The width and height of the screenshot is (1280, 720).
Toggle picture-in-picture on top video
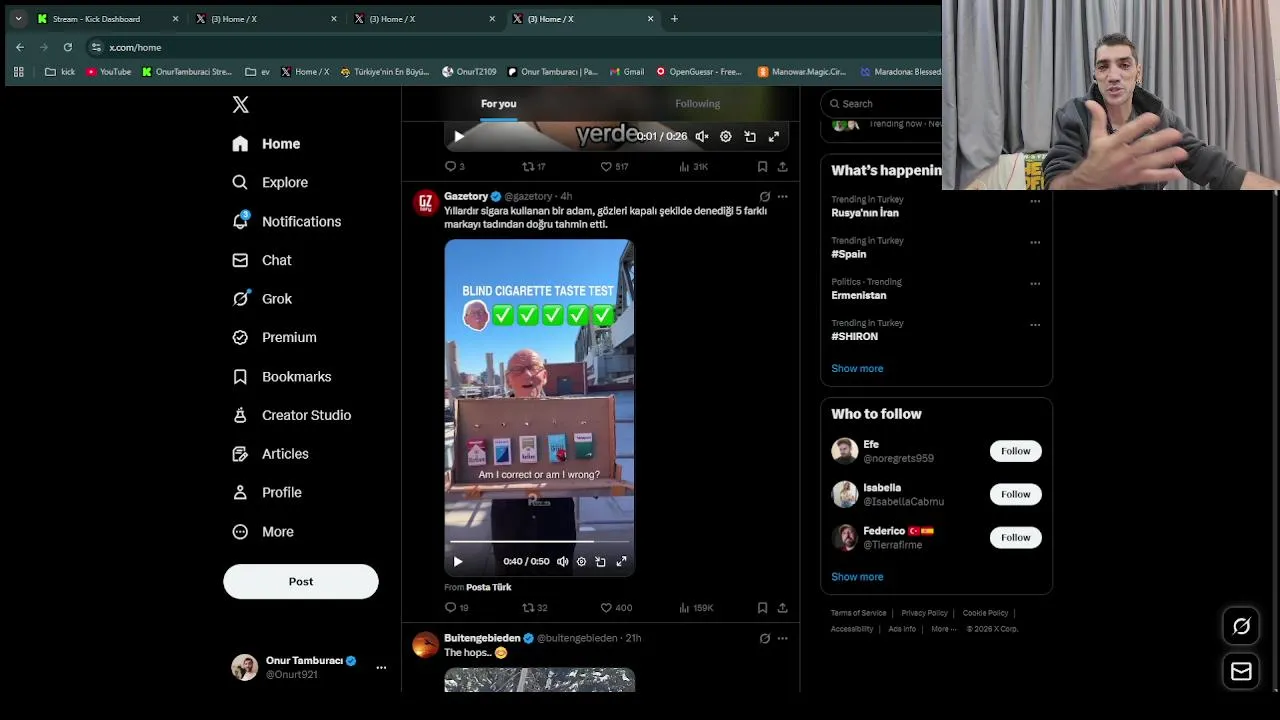tap(750, 137)
